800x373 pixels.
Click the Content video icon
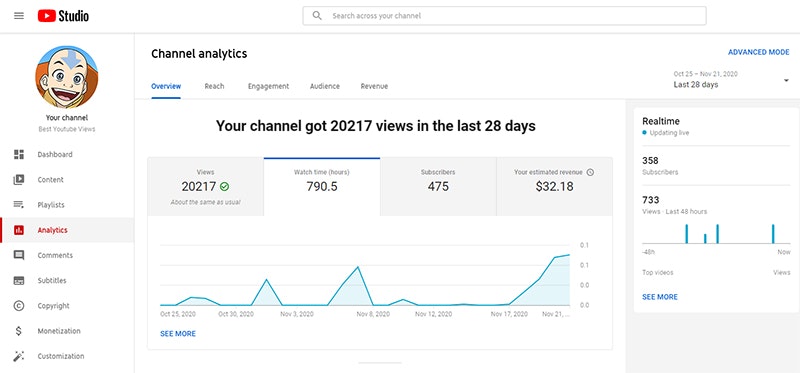point(19,180)
